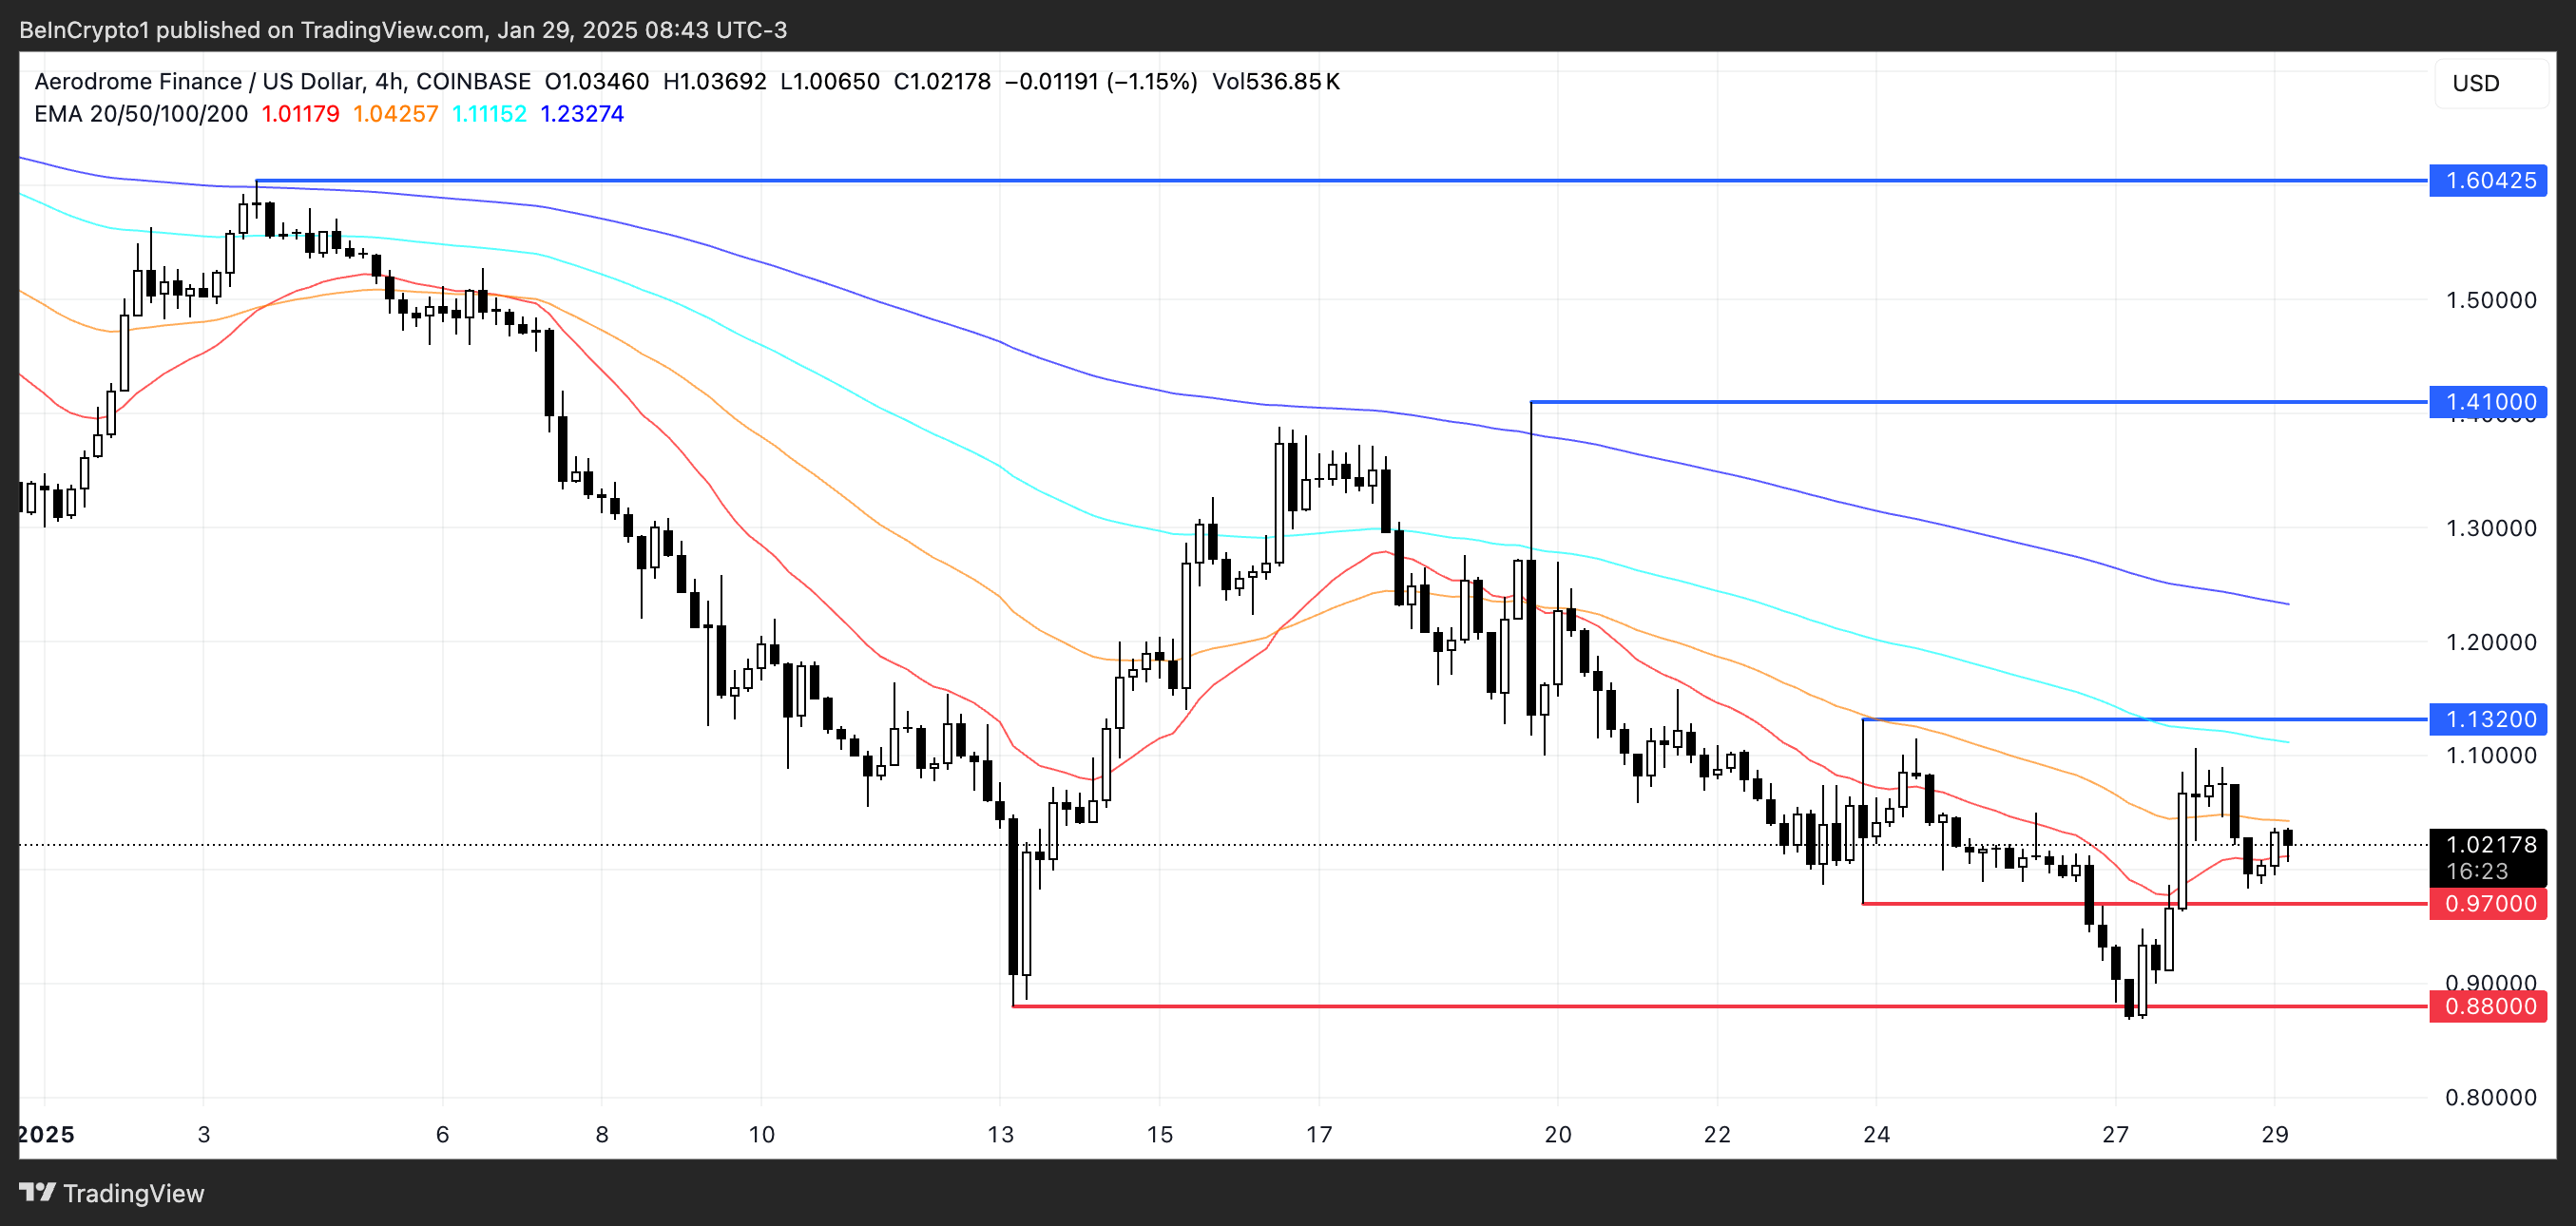
Task: Click date 27 on the time axis
Action: [x=2116, y=1134]
